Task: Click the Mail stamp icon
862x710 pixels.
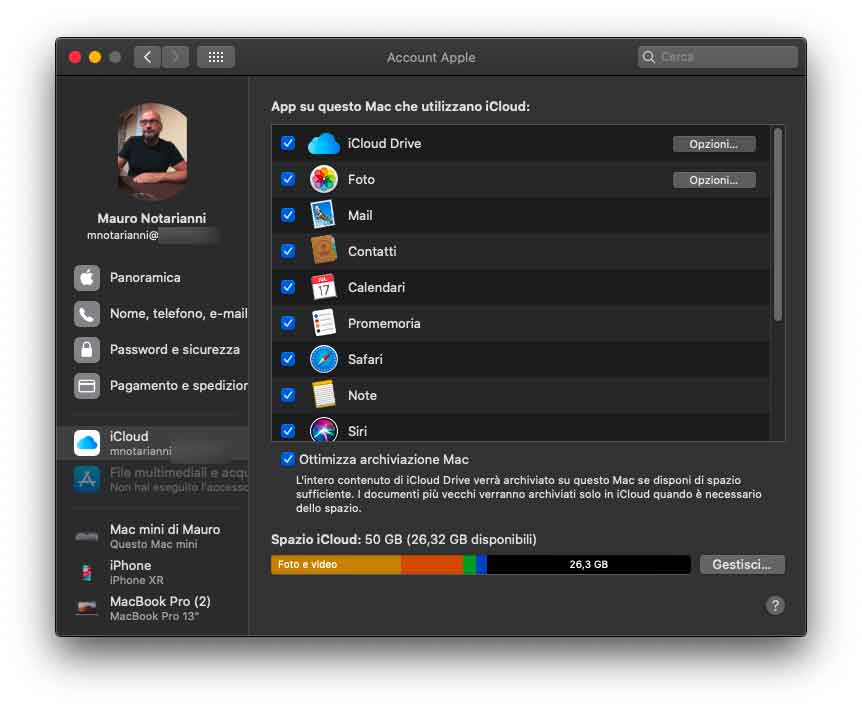Action: 323,215
